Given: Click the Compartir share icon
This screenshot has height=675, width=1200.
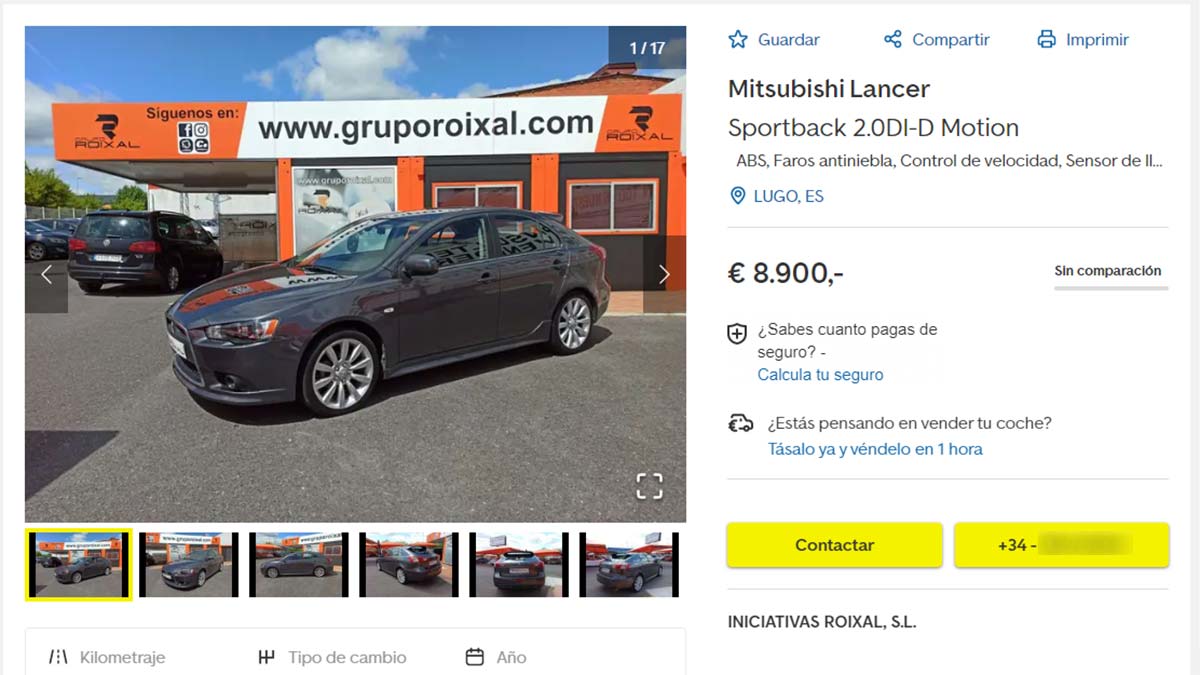Looking at the screenshot, I should coord(893,40).
